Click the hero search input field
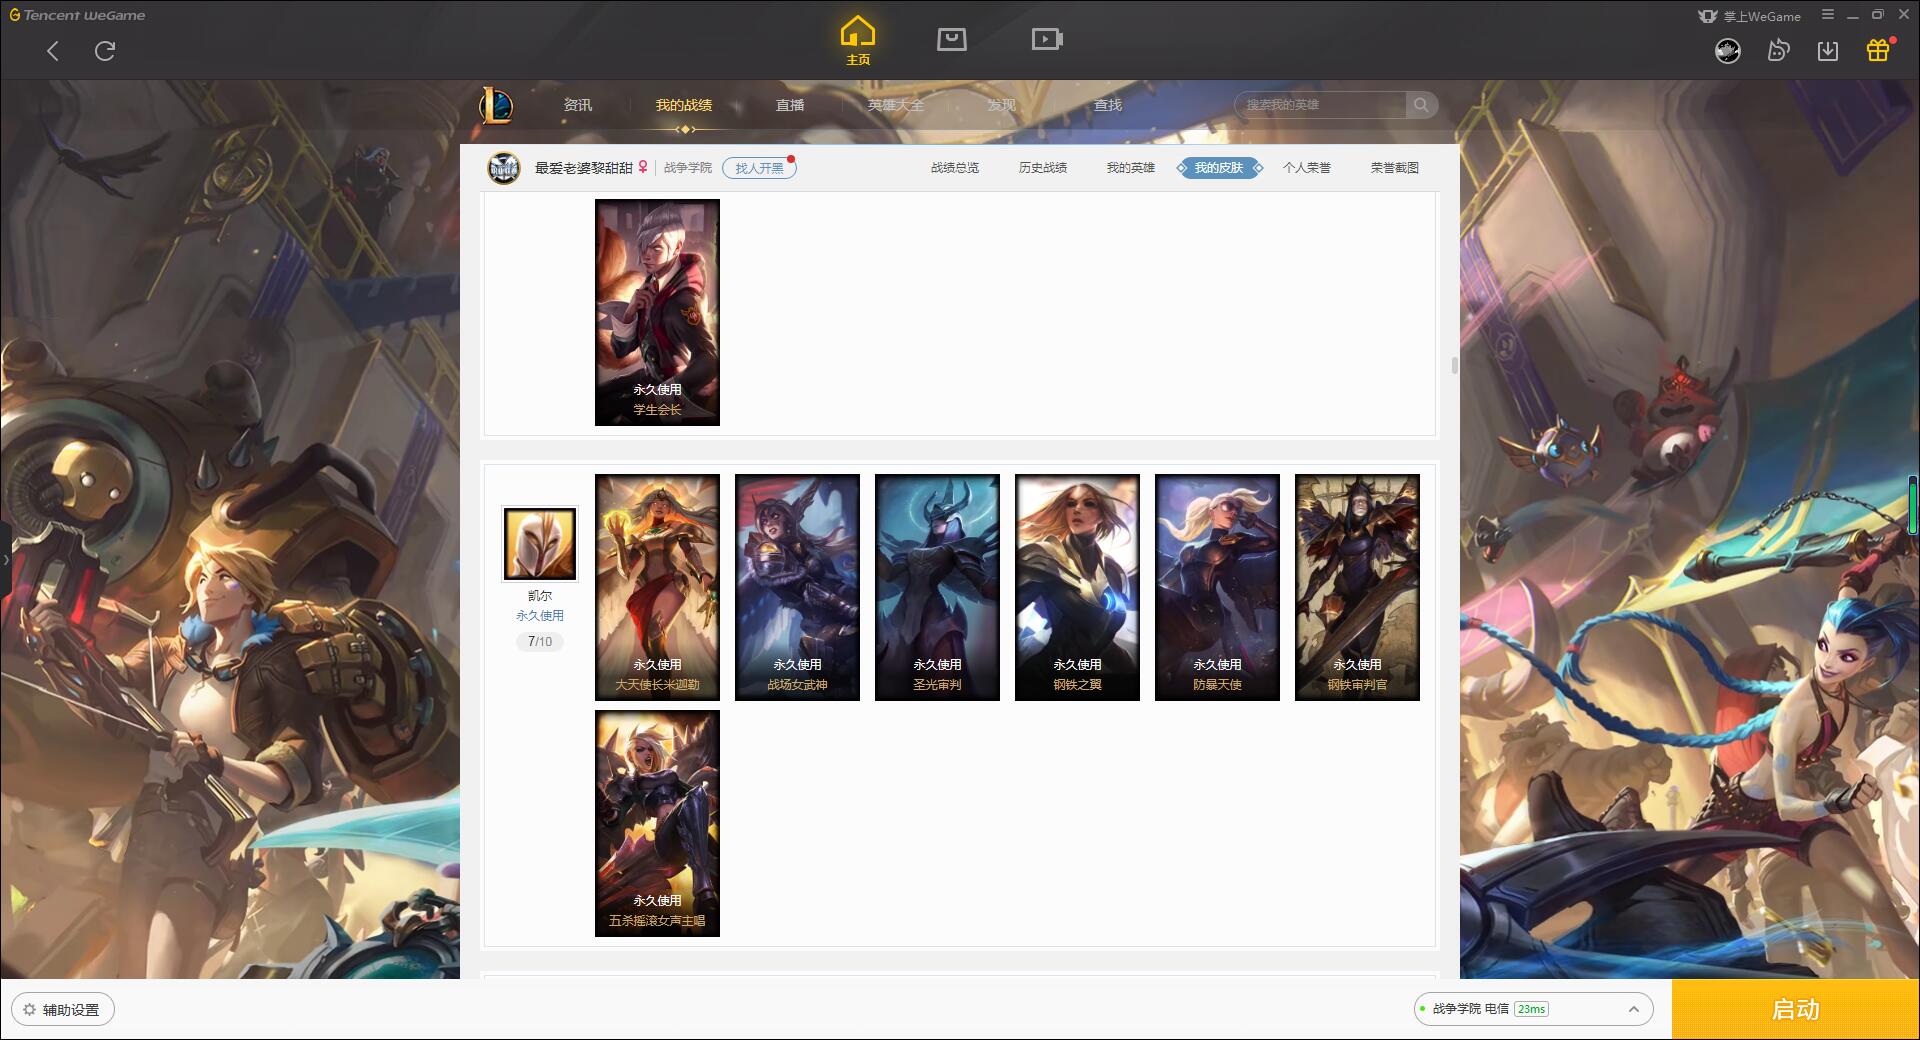The height and width of the screenshot is (1040, 1920). 1322,105
